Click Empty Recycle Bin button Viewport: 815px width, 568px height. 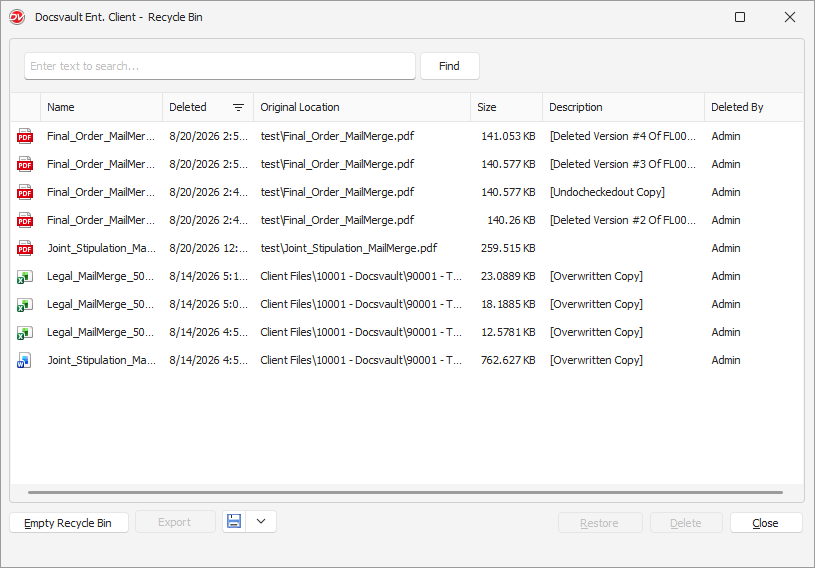click(69, 523)
